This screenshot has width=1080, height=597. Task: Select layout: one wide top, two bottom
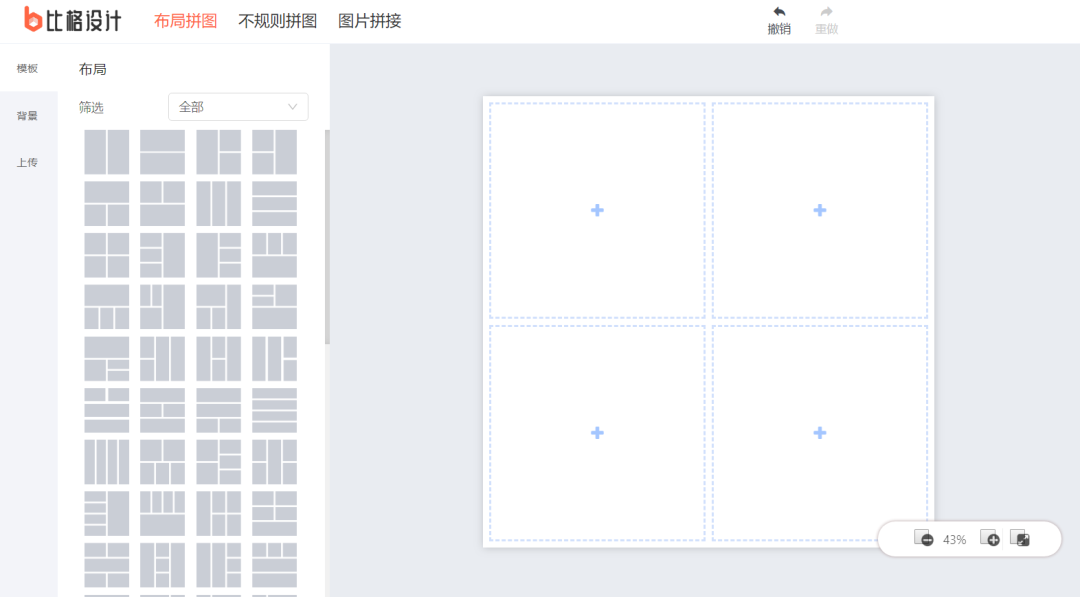point(107,204)
